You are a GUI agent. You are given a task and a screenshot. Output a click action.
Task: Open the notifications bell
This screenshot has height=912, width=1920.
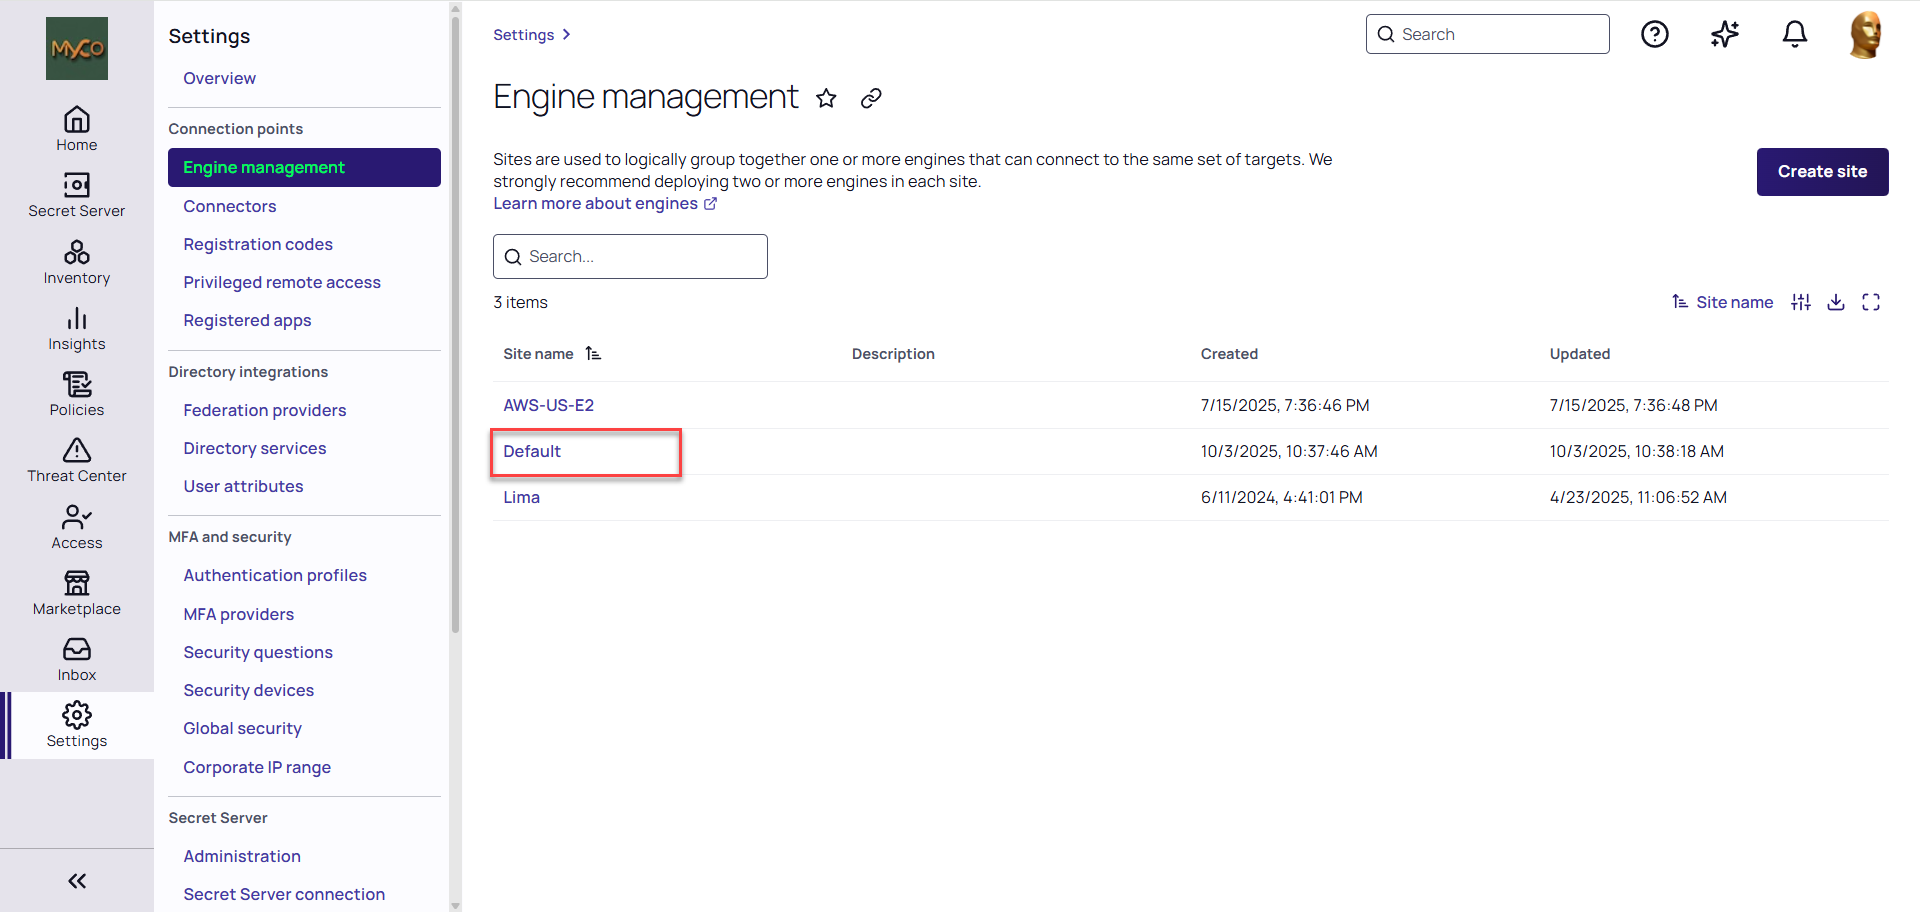(1795, 35)
